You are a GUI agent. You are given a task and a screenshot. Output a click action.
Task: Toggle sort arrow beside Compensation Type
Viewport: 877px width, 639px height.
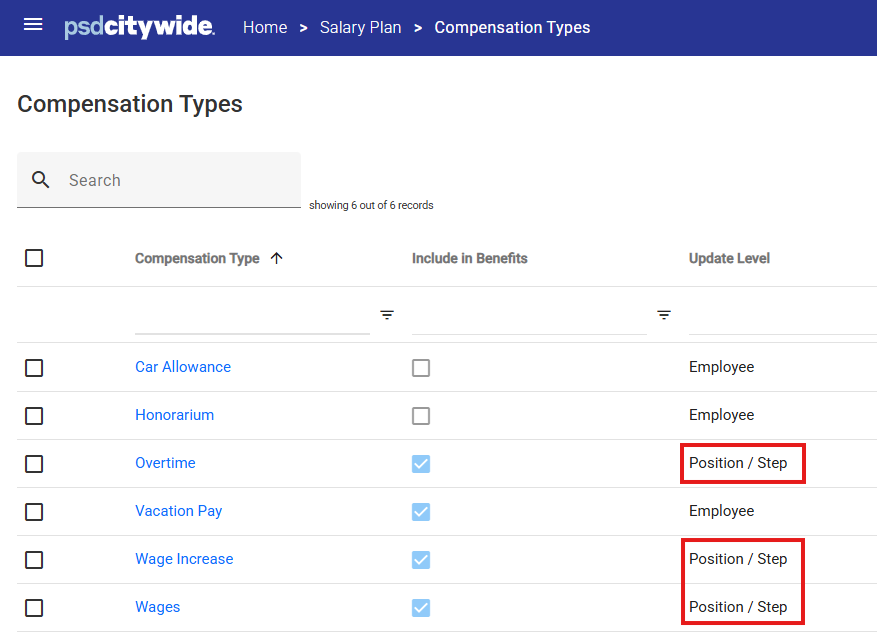[276, 258]
